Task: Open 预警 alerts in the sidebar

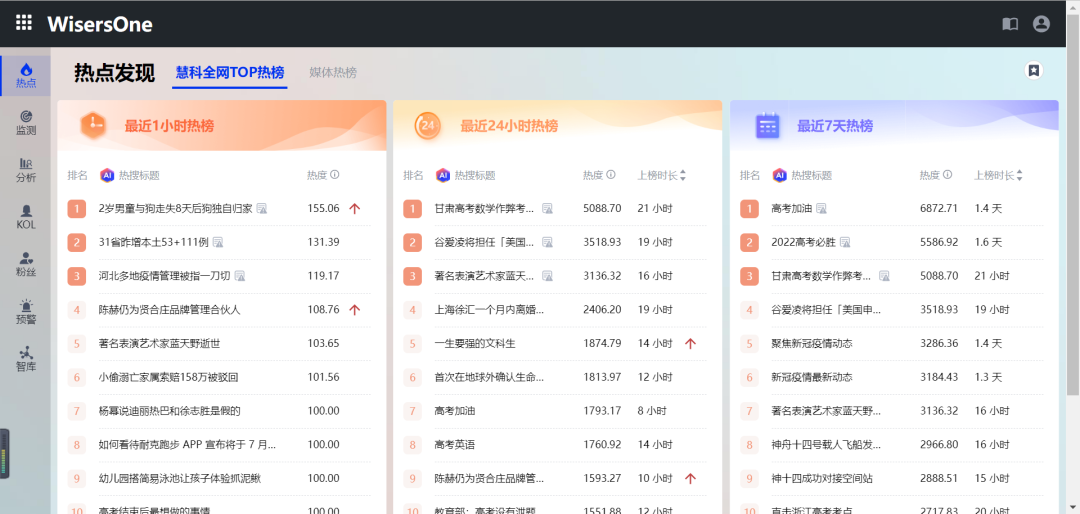Action: [x=26, y=311]
